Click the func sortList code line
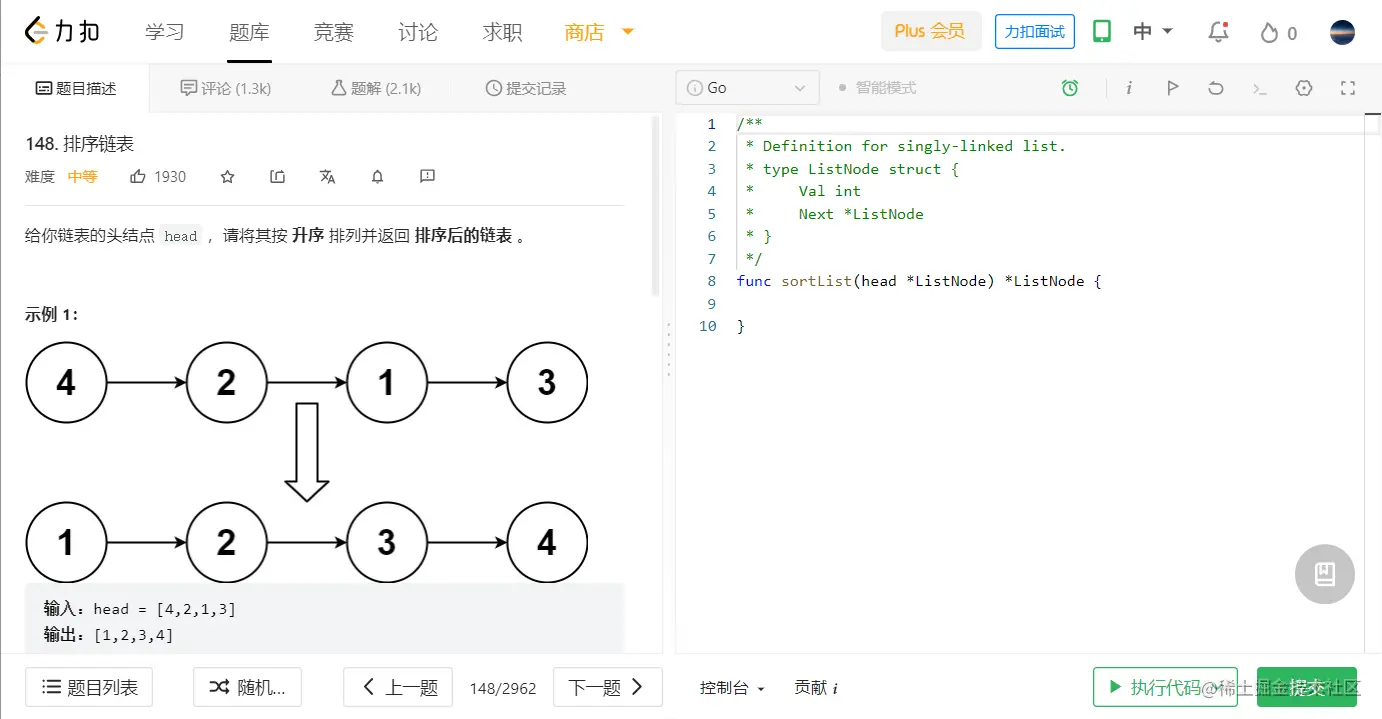Image resolution: width=1382 pixels, height=719 pixels. click(918, 281)
